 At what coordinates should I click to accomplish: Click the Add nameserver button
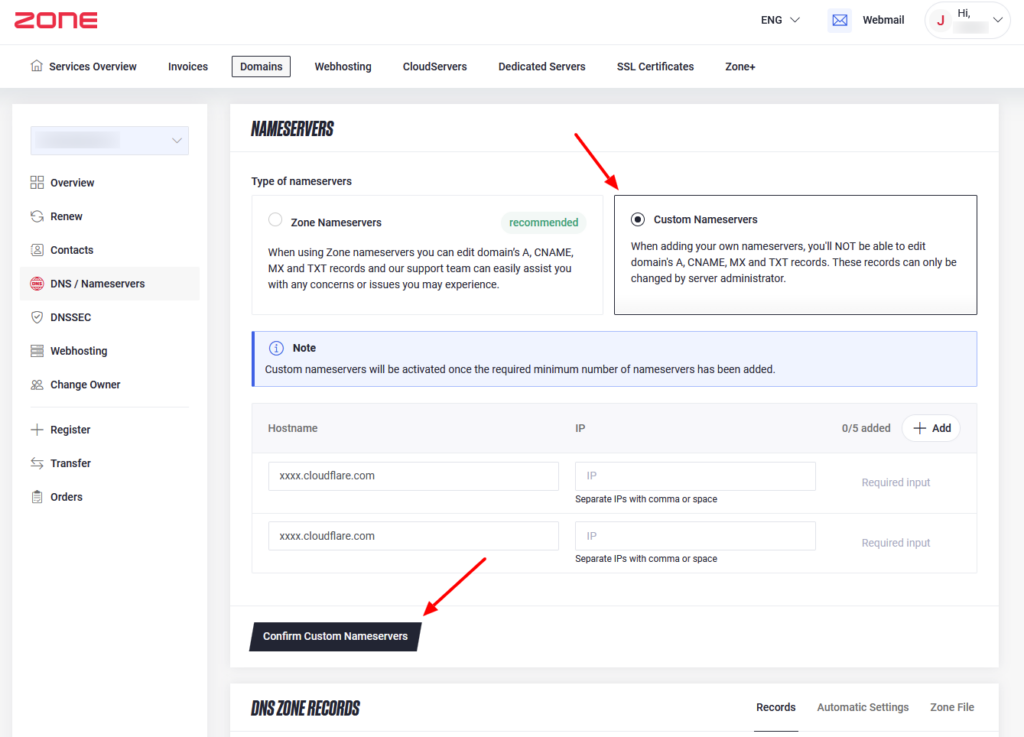point(931,428)
